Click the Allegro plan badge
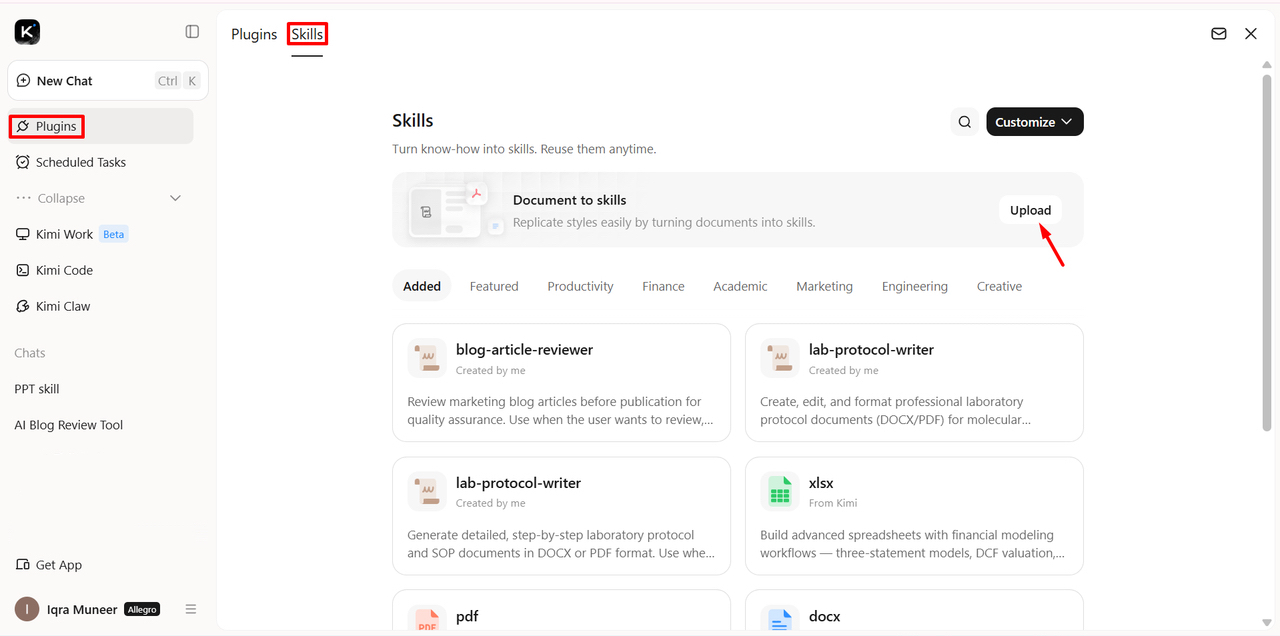This screenshot has width=1280, height=636. tap(142, 609)
